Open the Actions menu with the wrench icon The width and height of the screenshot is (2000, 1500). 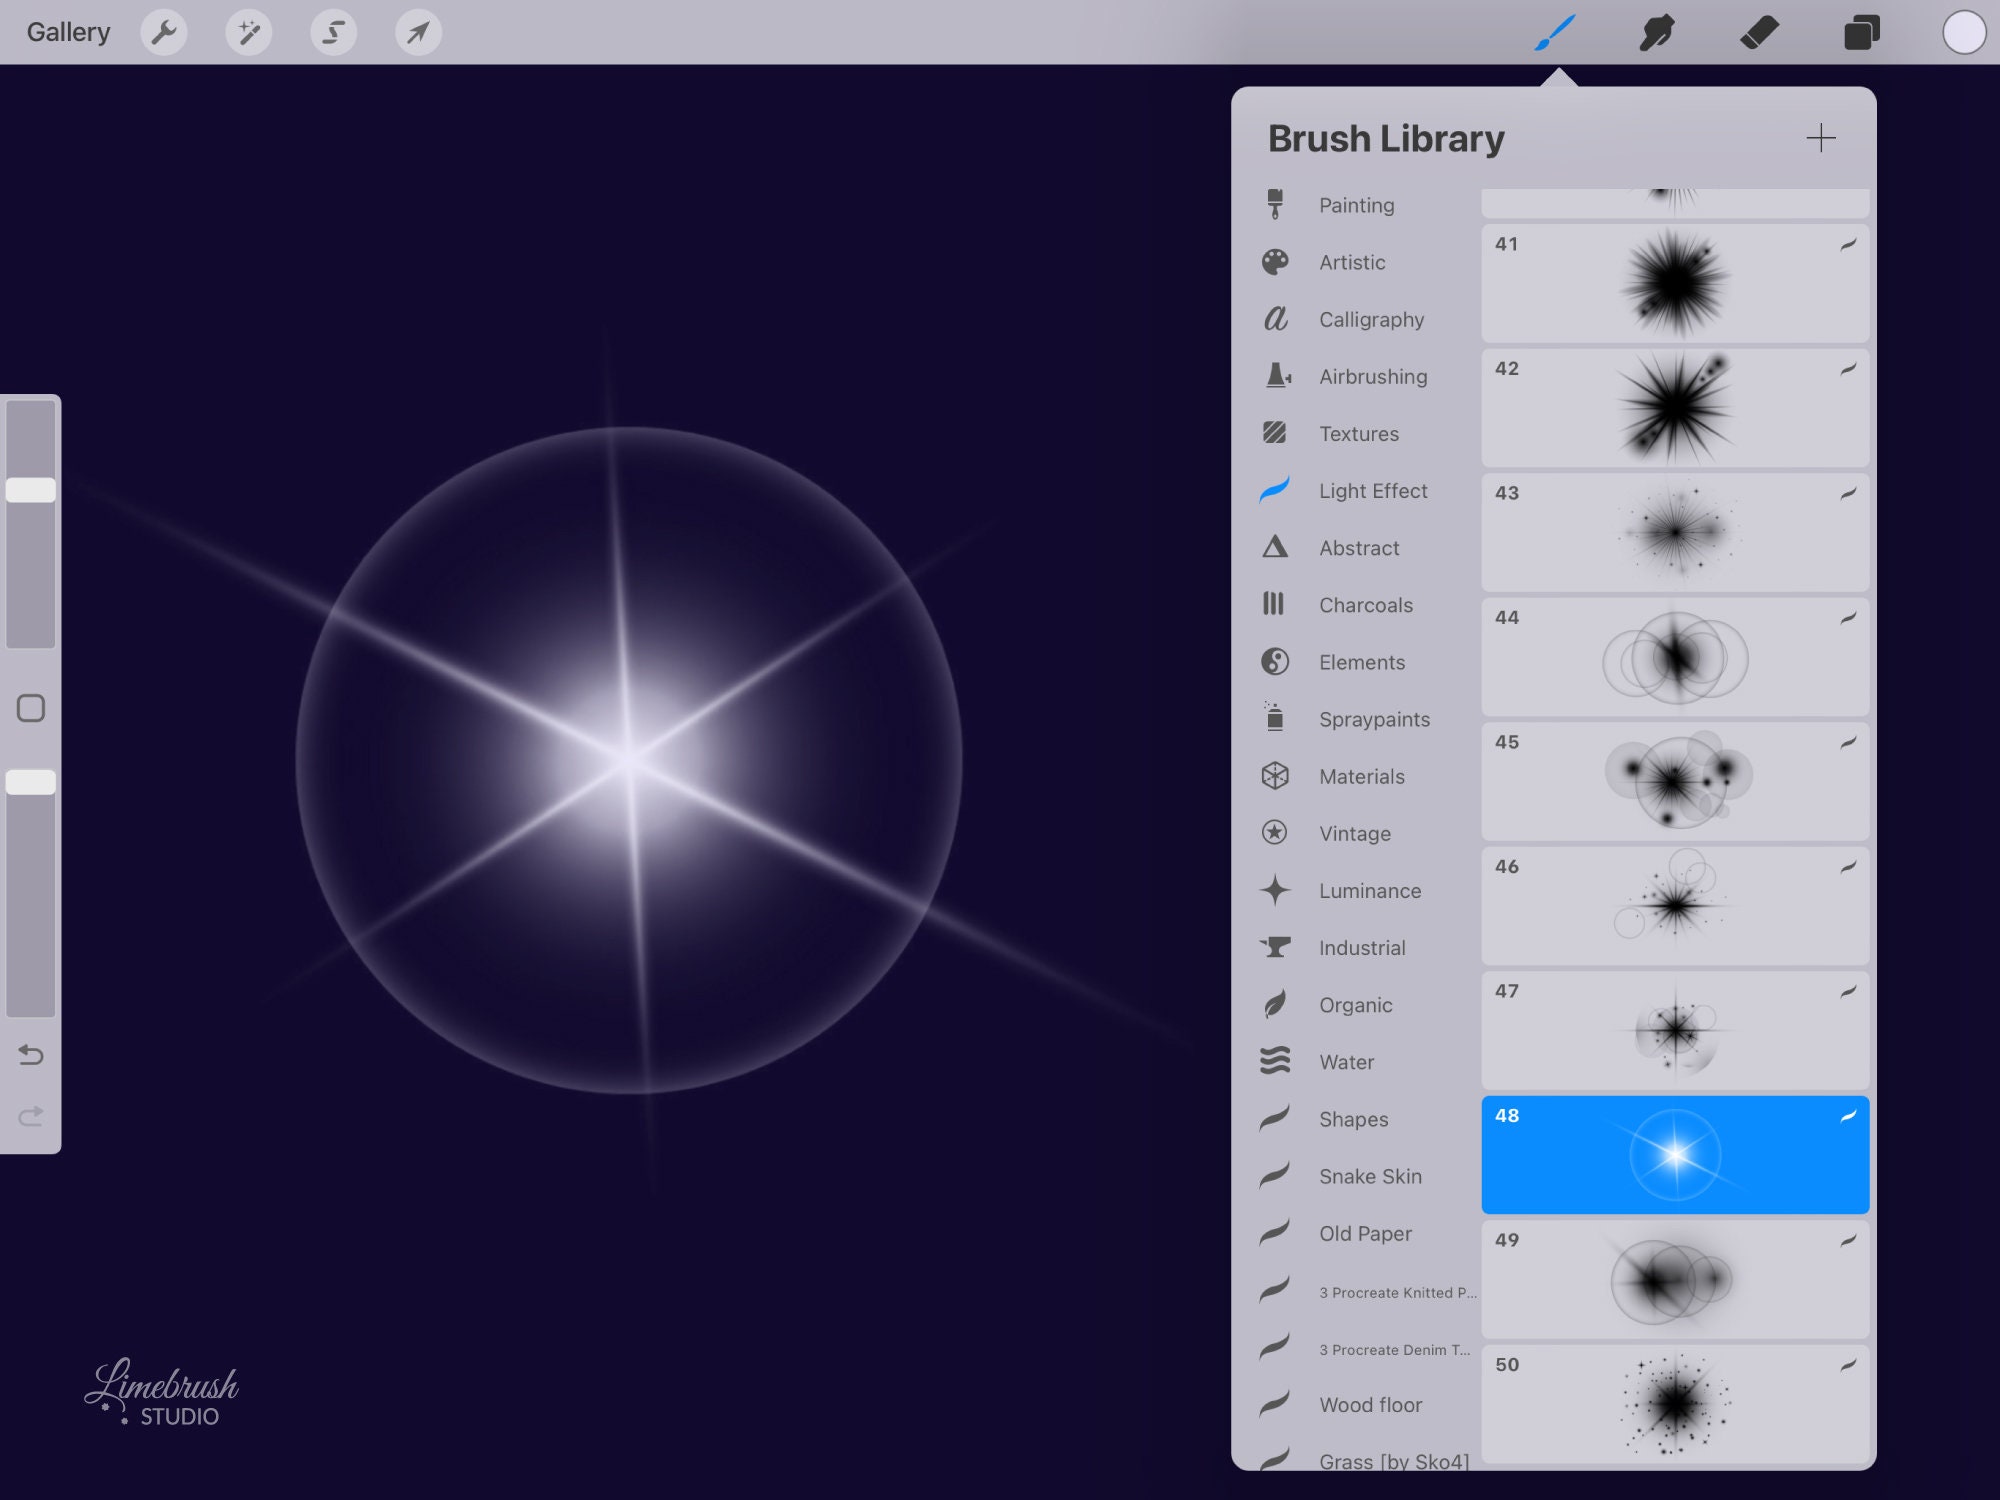pyautogui.click(x=165, y=31)
